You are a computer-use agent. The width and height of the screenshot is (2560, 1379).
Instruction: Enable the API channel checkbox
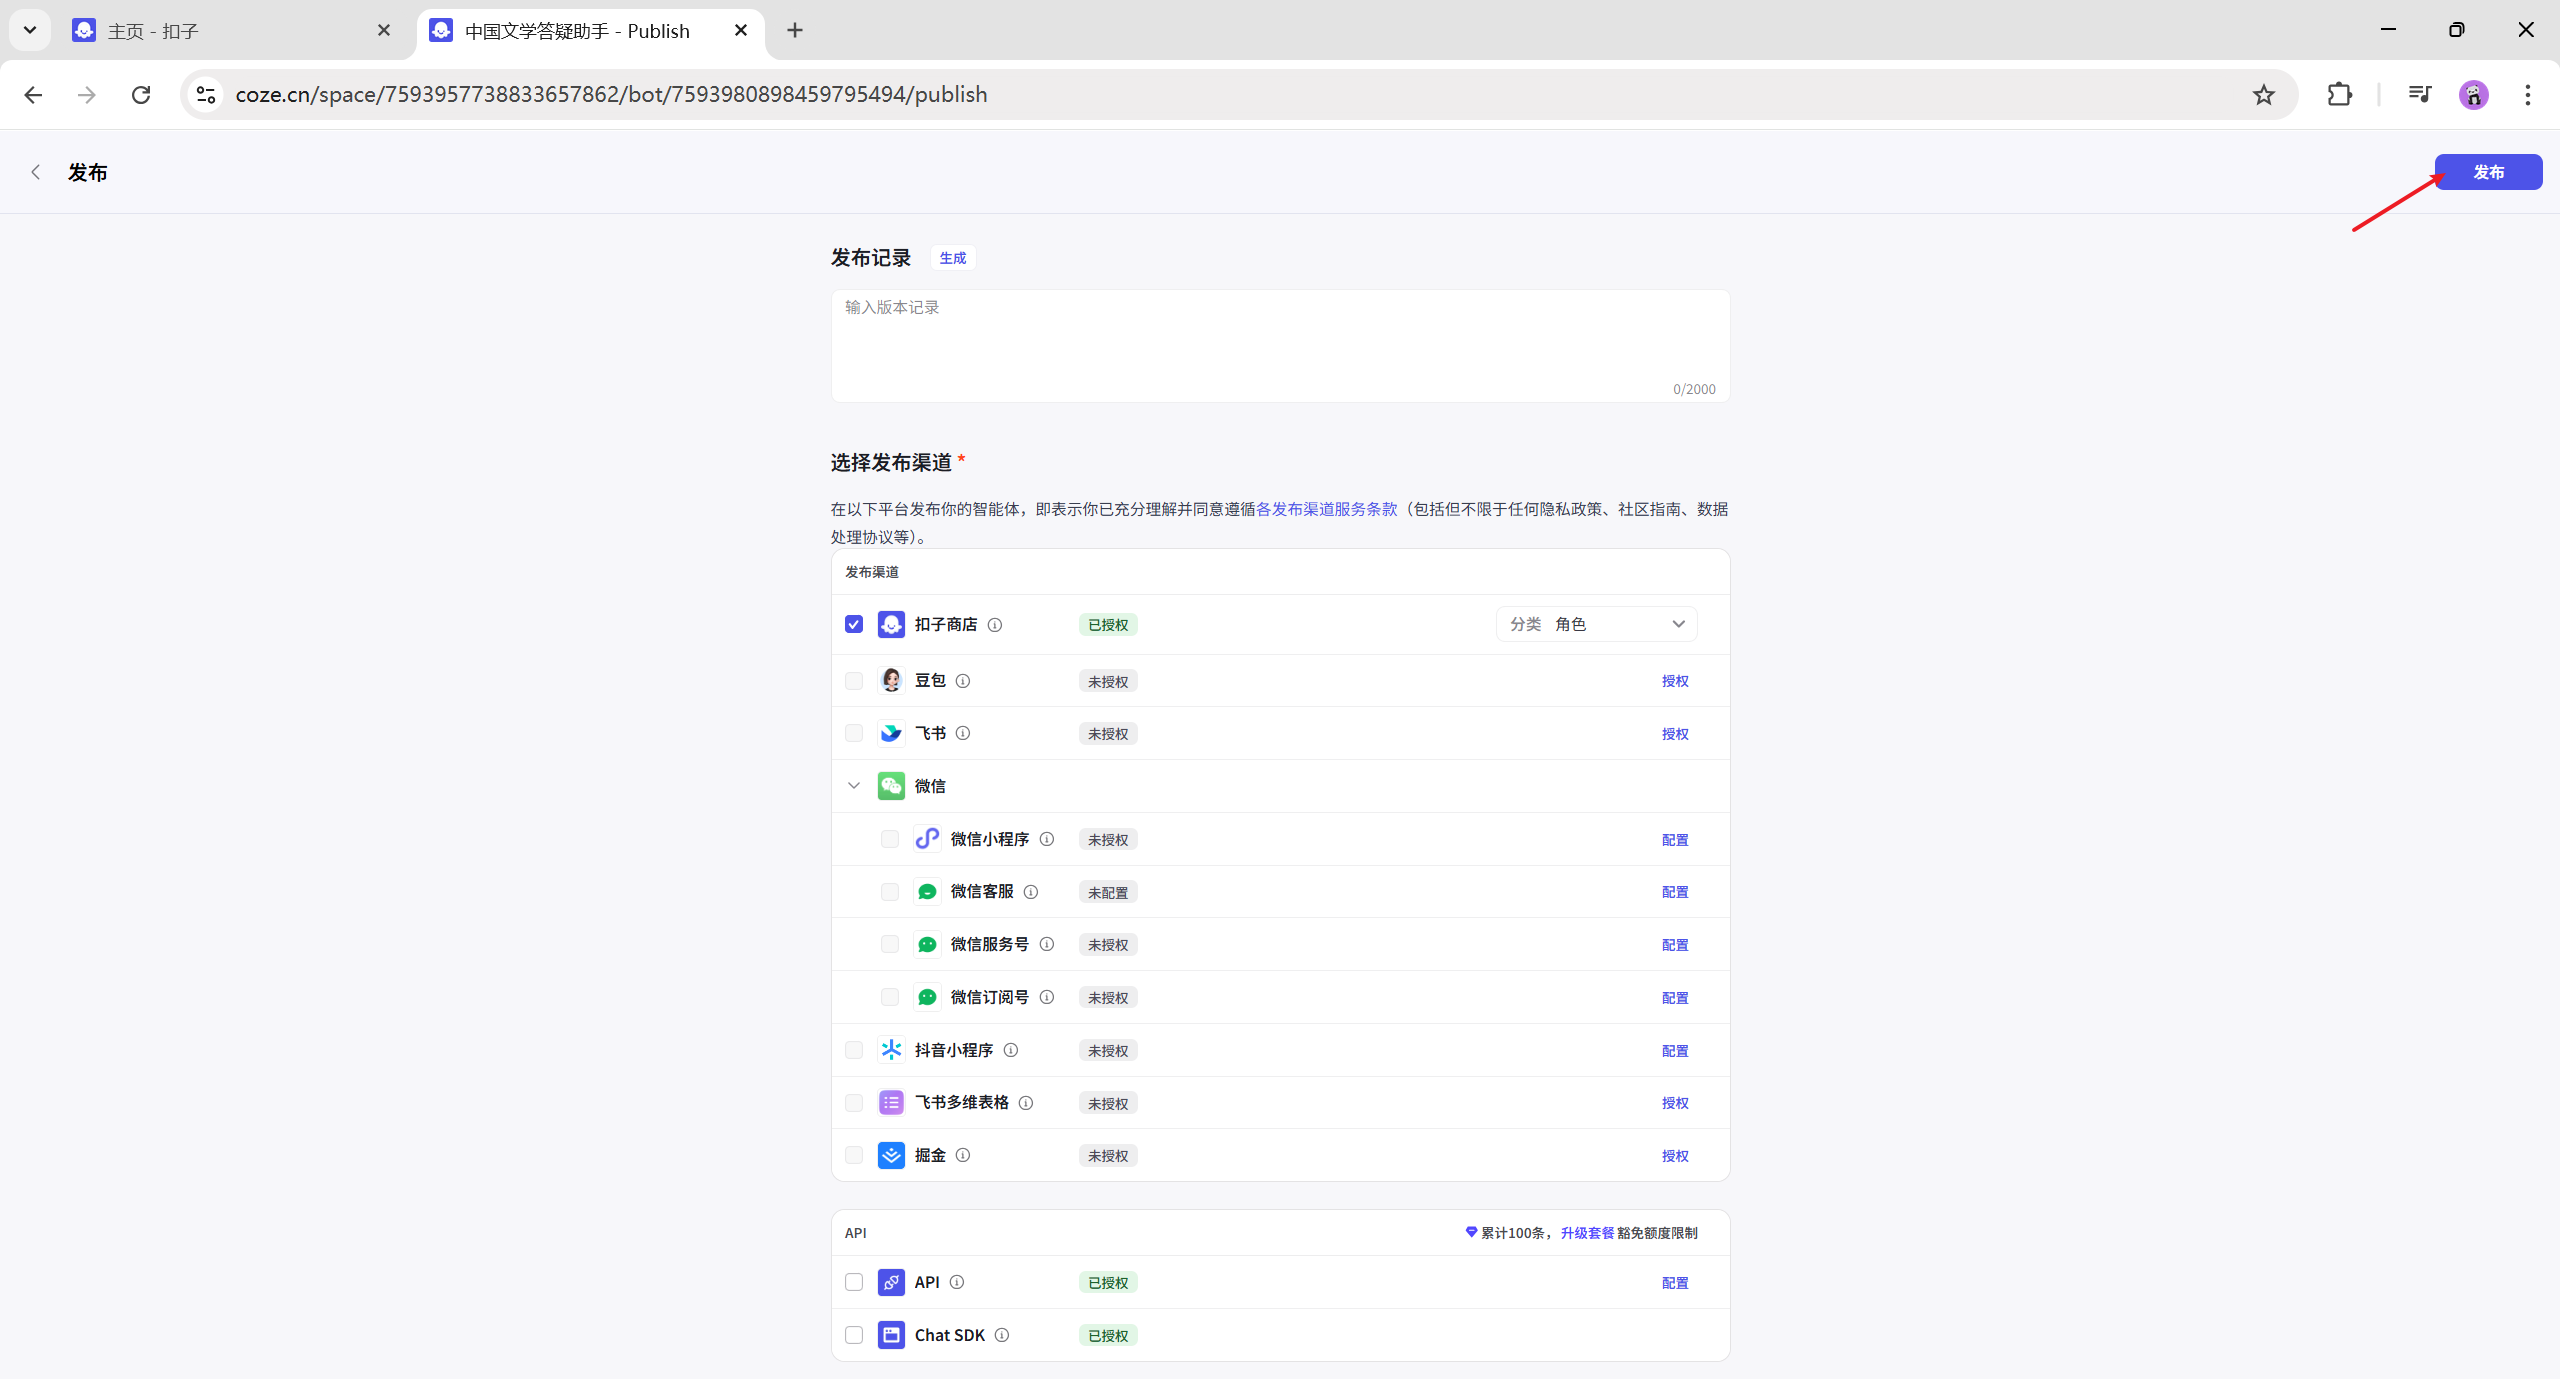click(x=853, y=1282)
